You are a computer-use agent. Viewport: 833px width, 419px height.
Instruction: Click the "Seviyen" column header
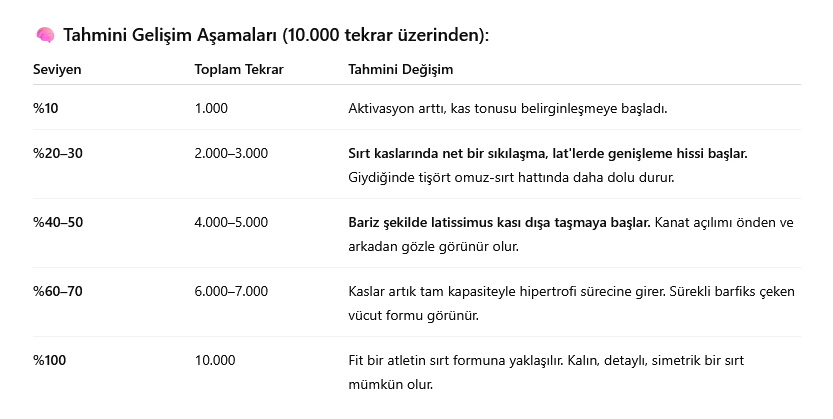click(x=57, y=70)
